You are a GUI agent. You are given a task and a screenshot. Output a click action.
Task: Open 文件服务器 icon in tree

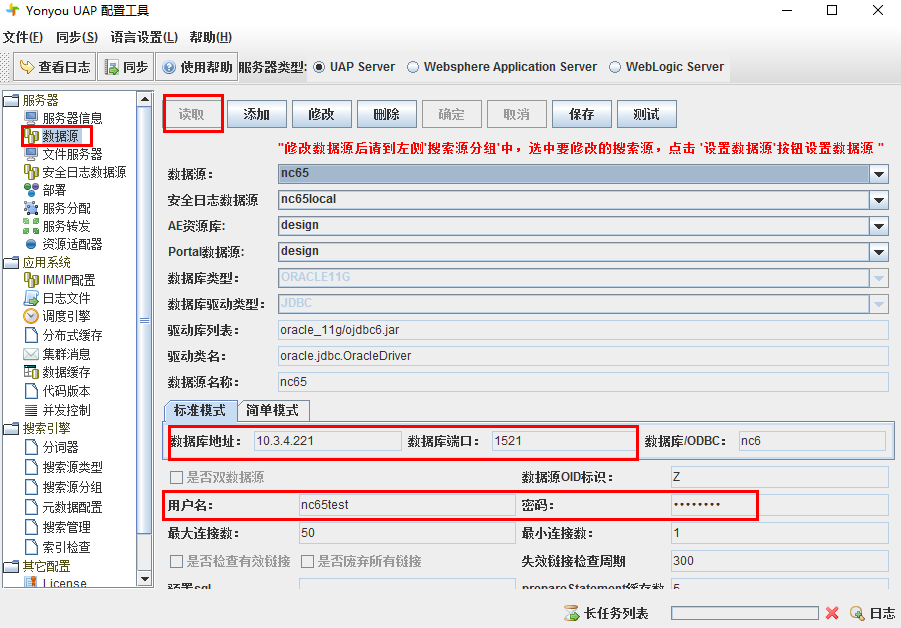coord(31,154)
